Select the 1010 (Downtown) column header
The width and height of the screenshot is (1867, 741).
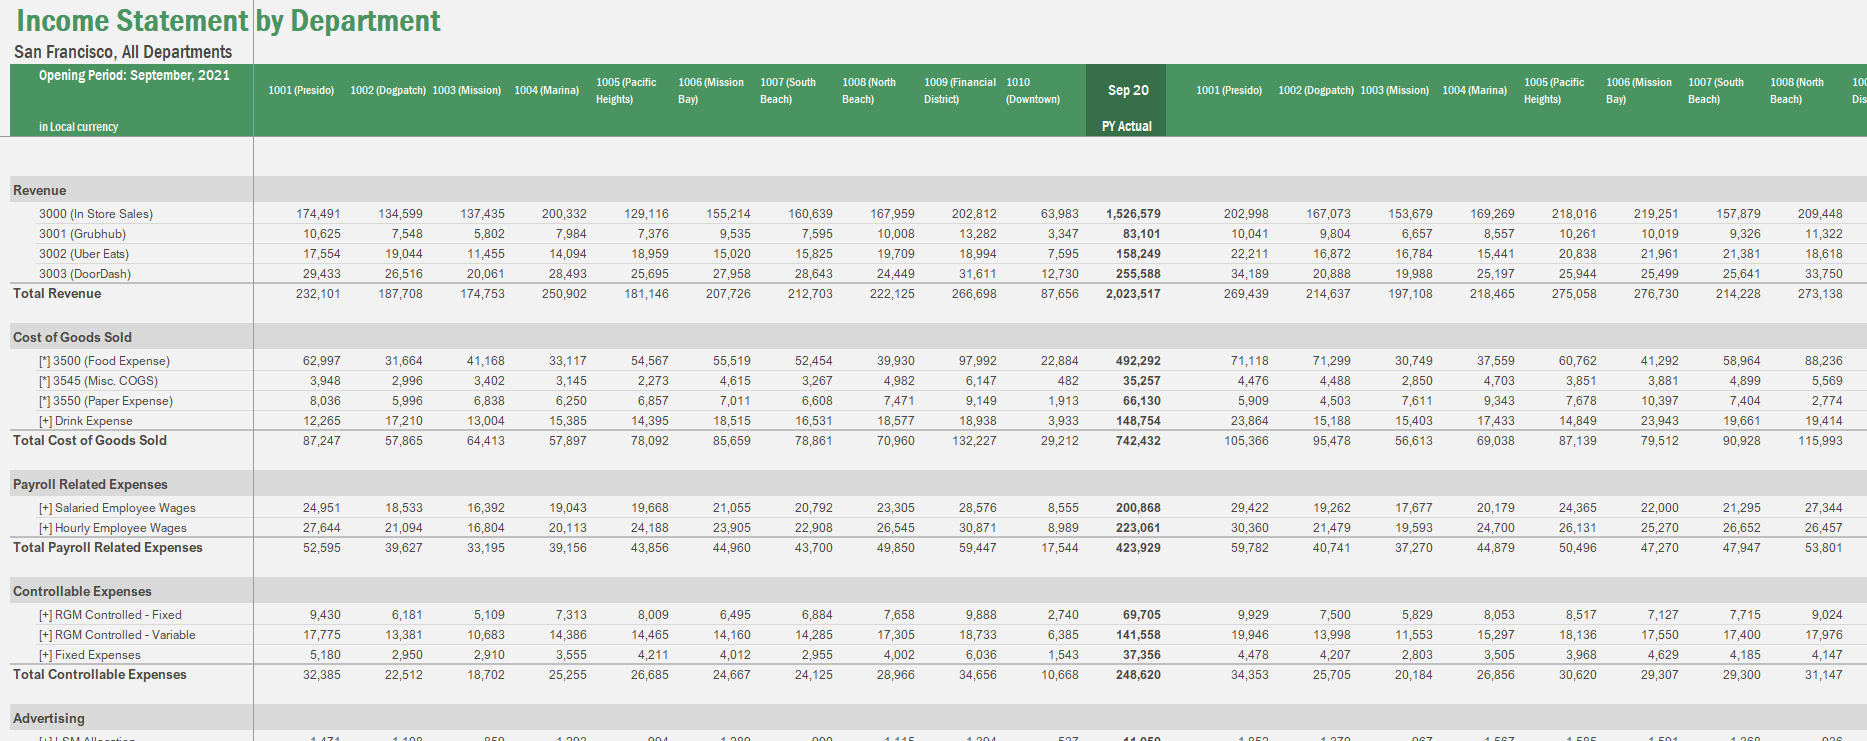point(1033,91)
